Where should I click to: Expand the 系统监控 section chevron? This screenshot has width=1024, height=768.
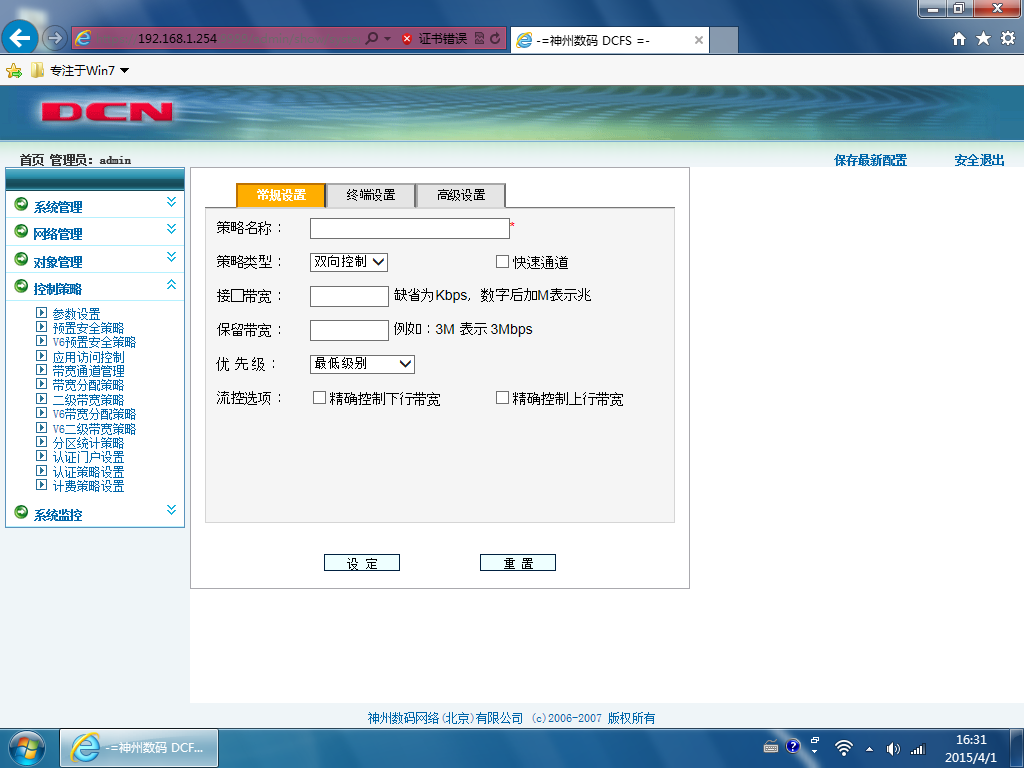tap(171, 510)
